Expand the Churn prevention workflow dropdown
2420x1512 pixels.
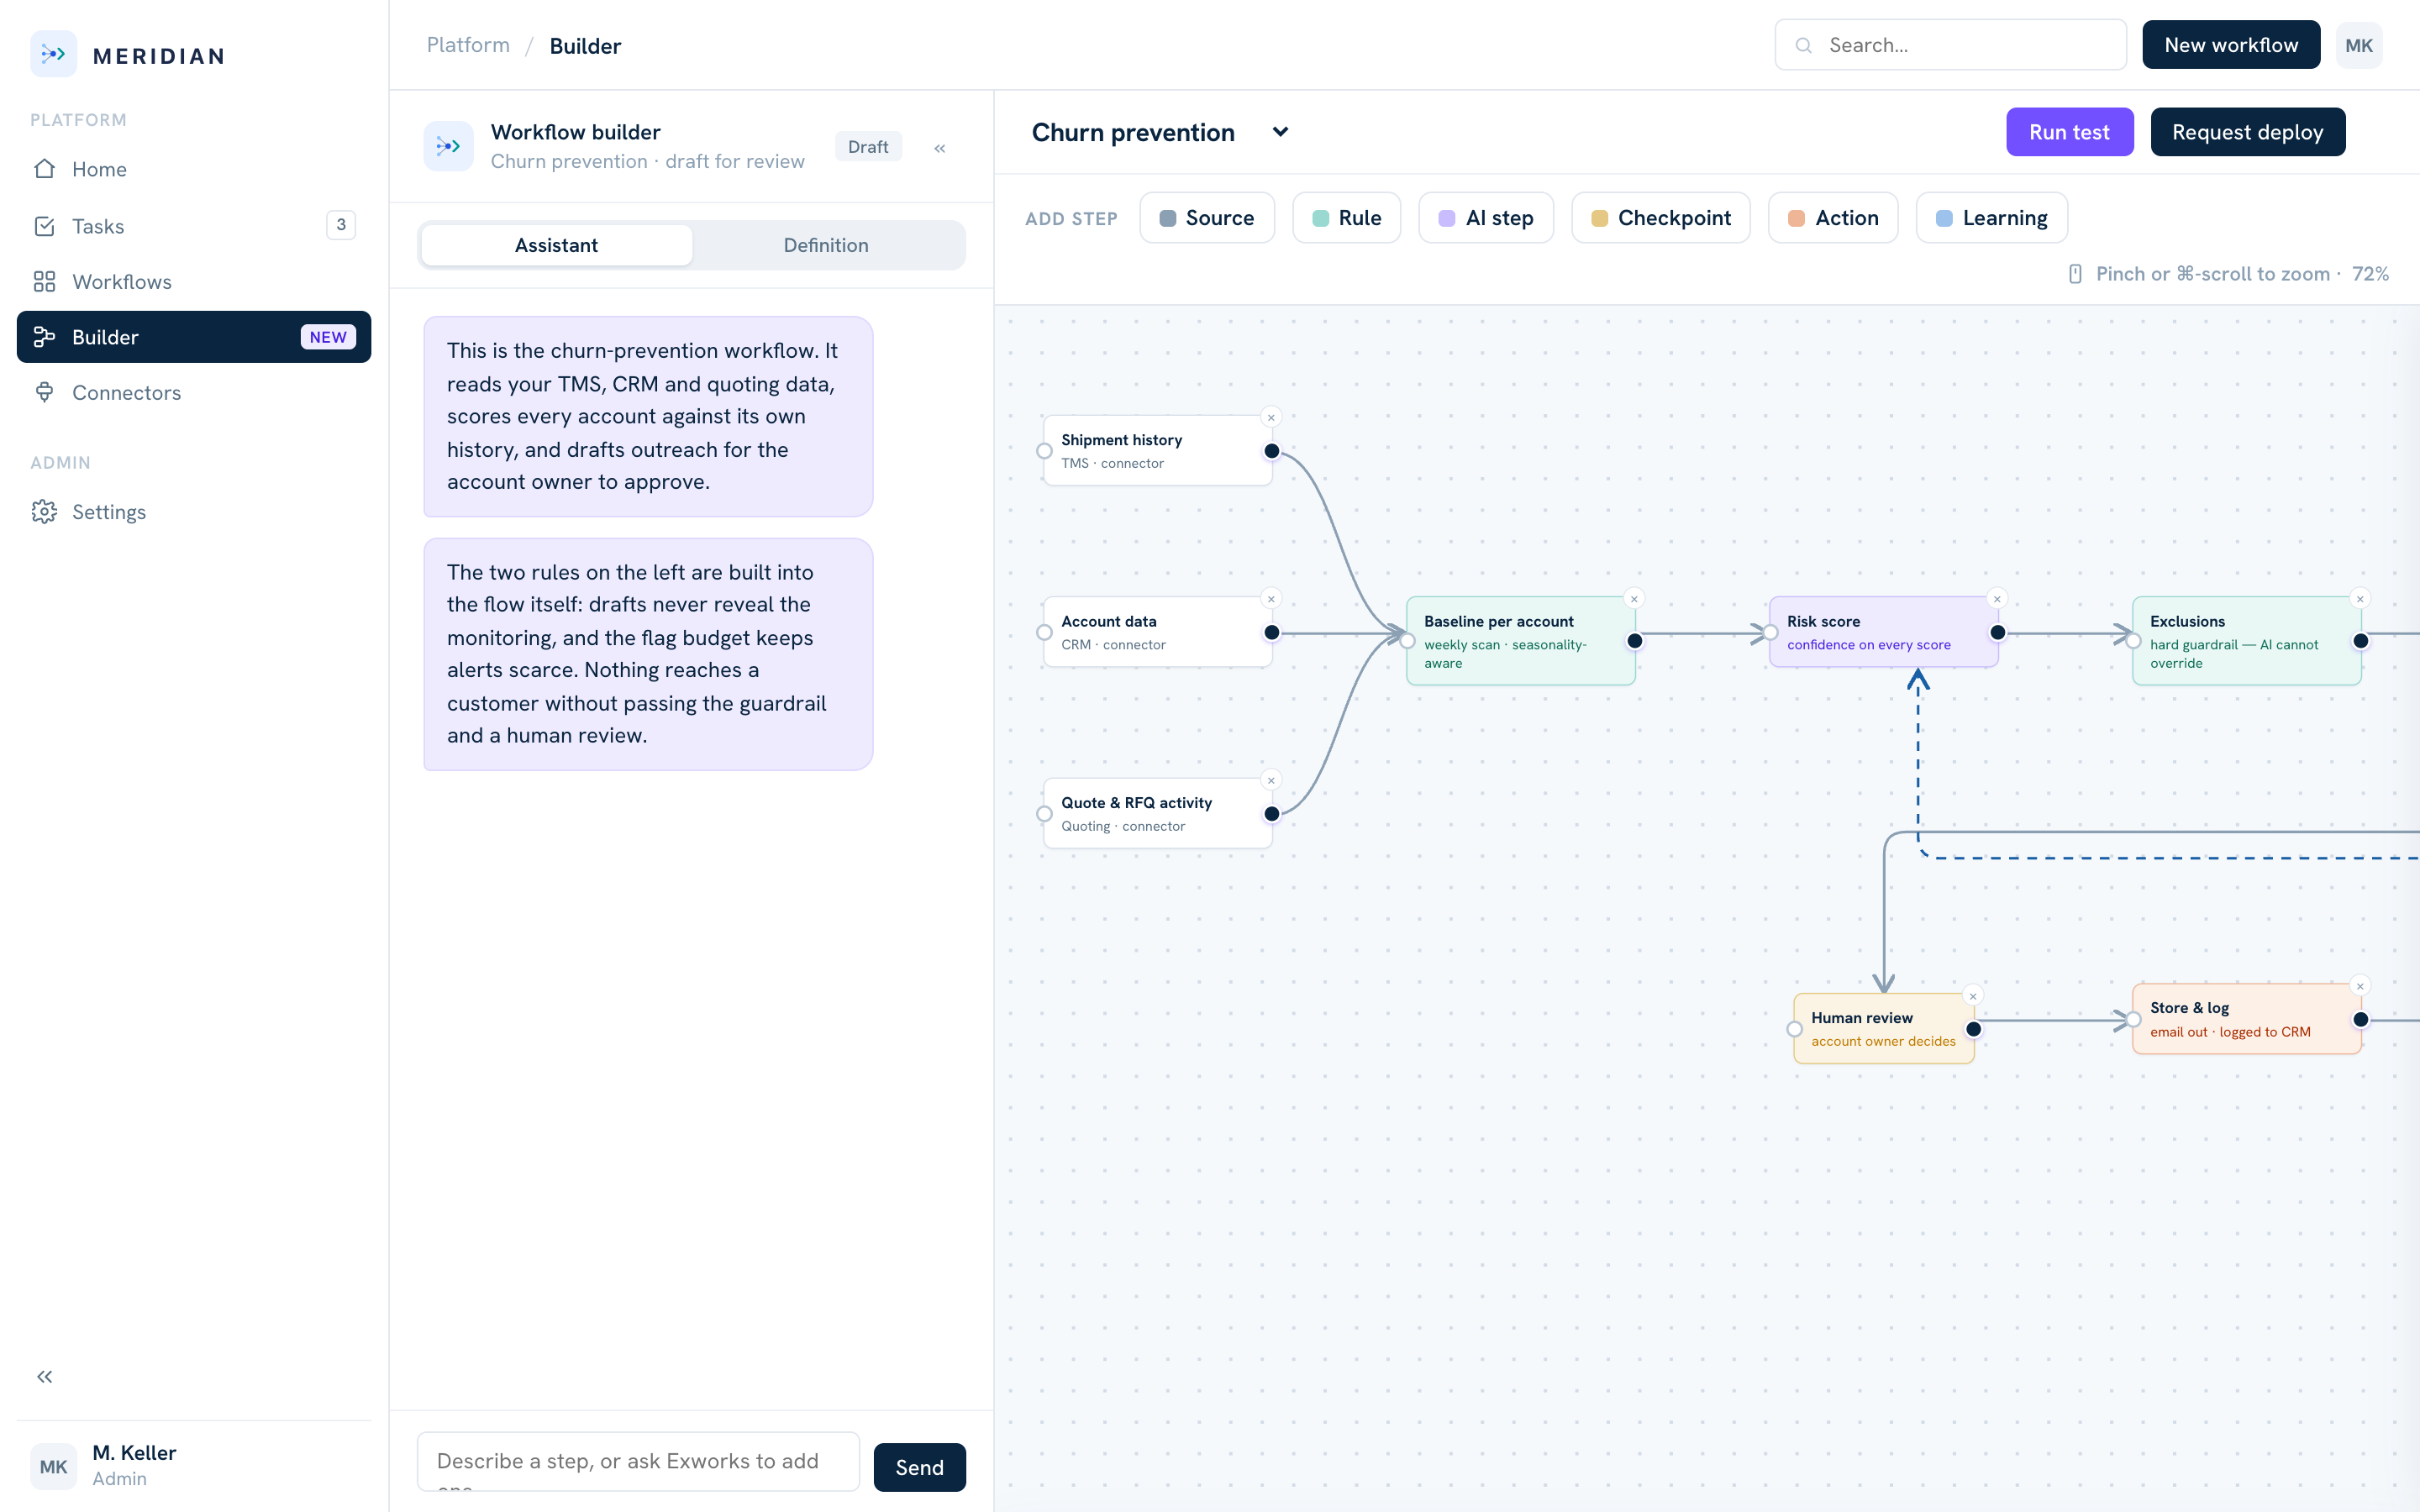coord(1280,132)
